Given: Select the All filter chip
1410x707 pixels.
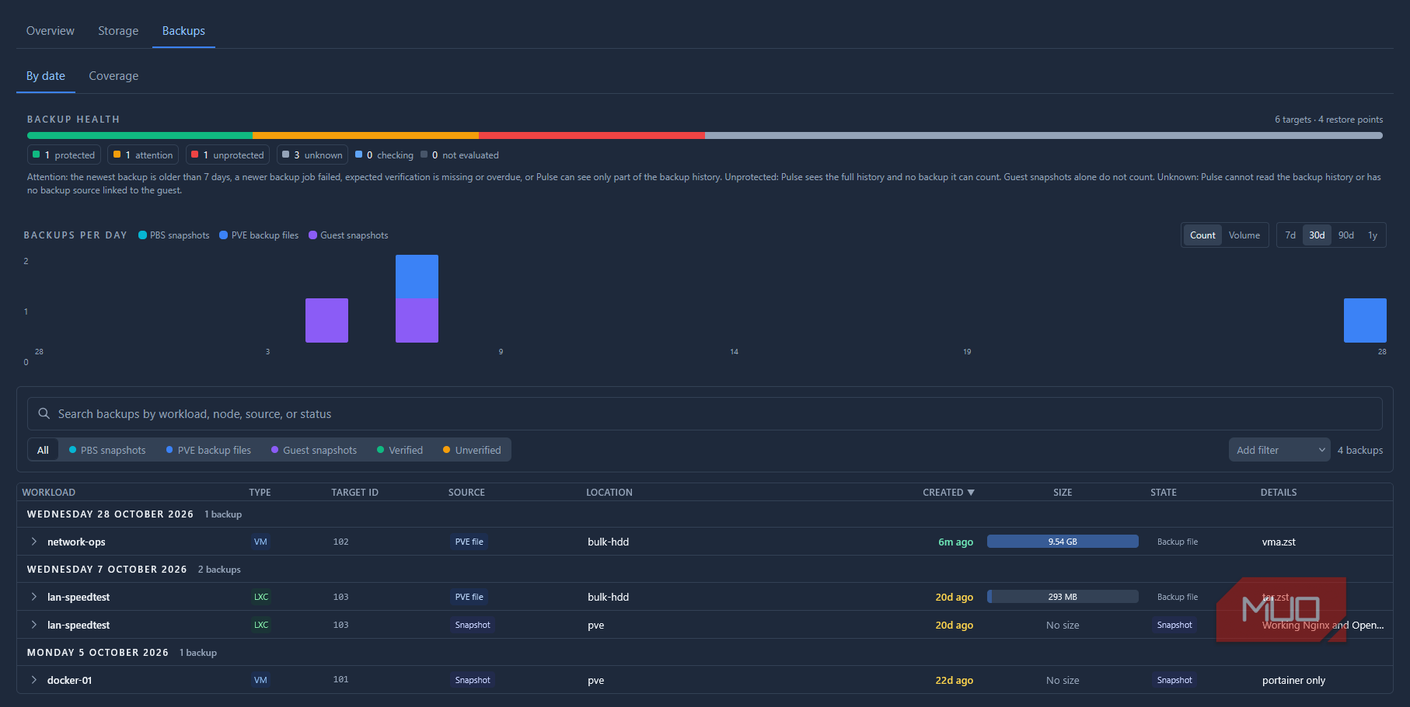Looking at the screenshot, I should click(43, 450).
